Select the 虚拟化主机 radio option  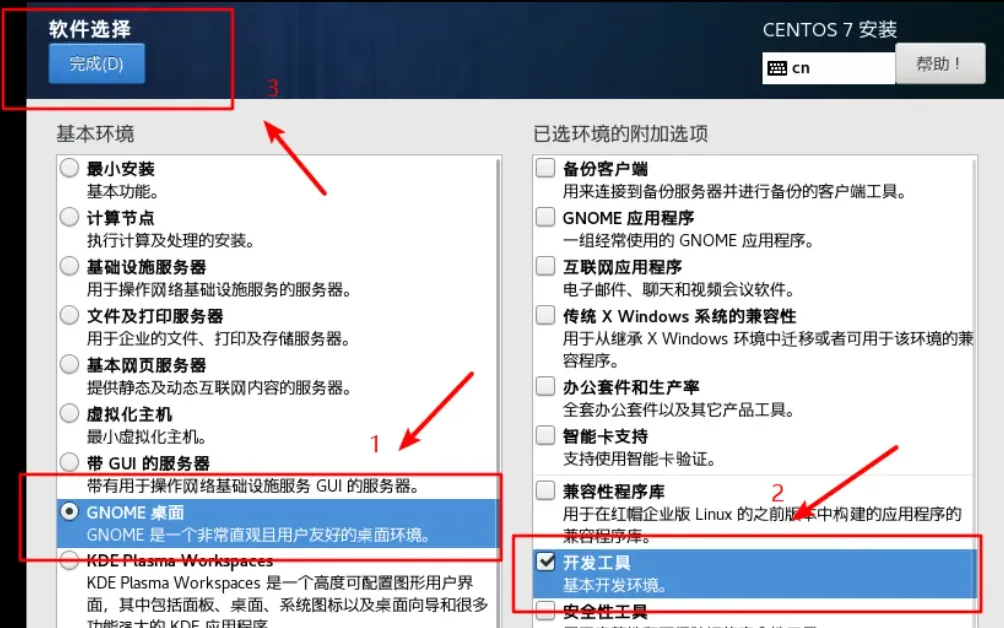point(69,414)
